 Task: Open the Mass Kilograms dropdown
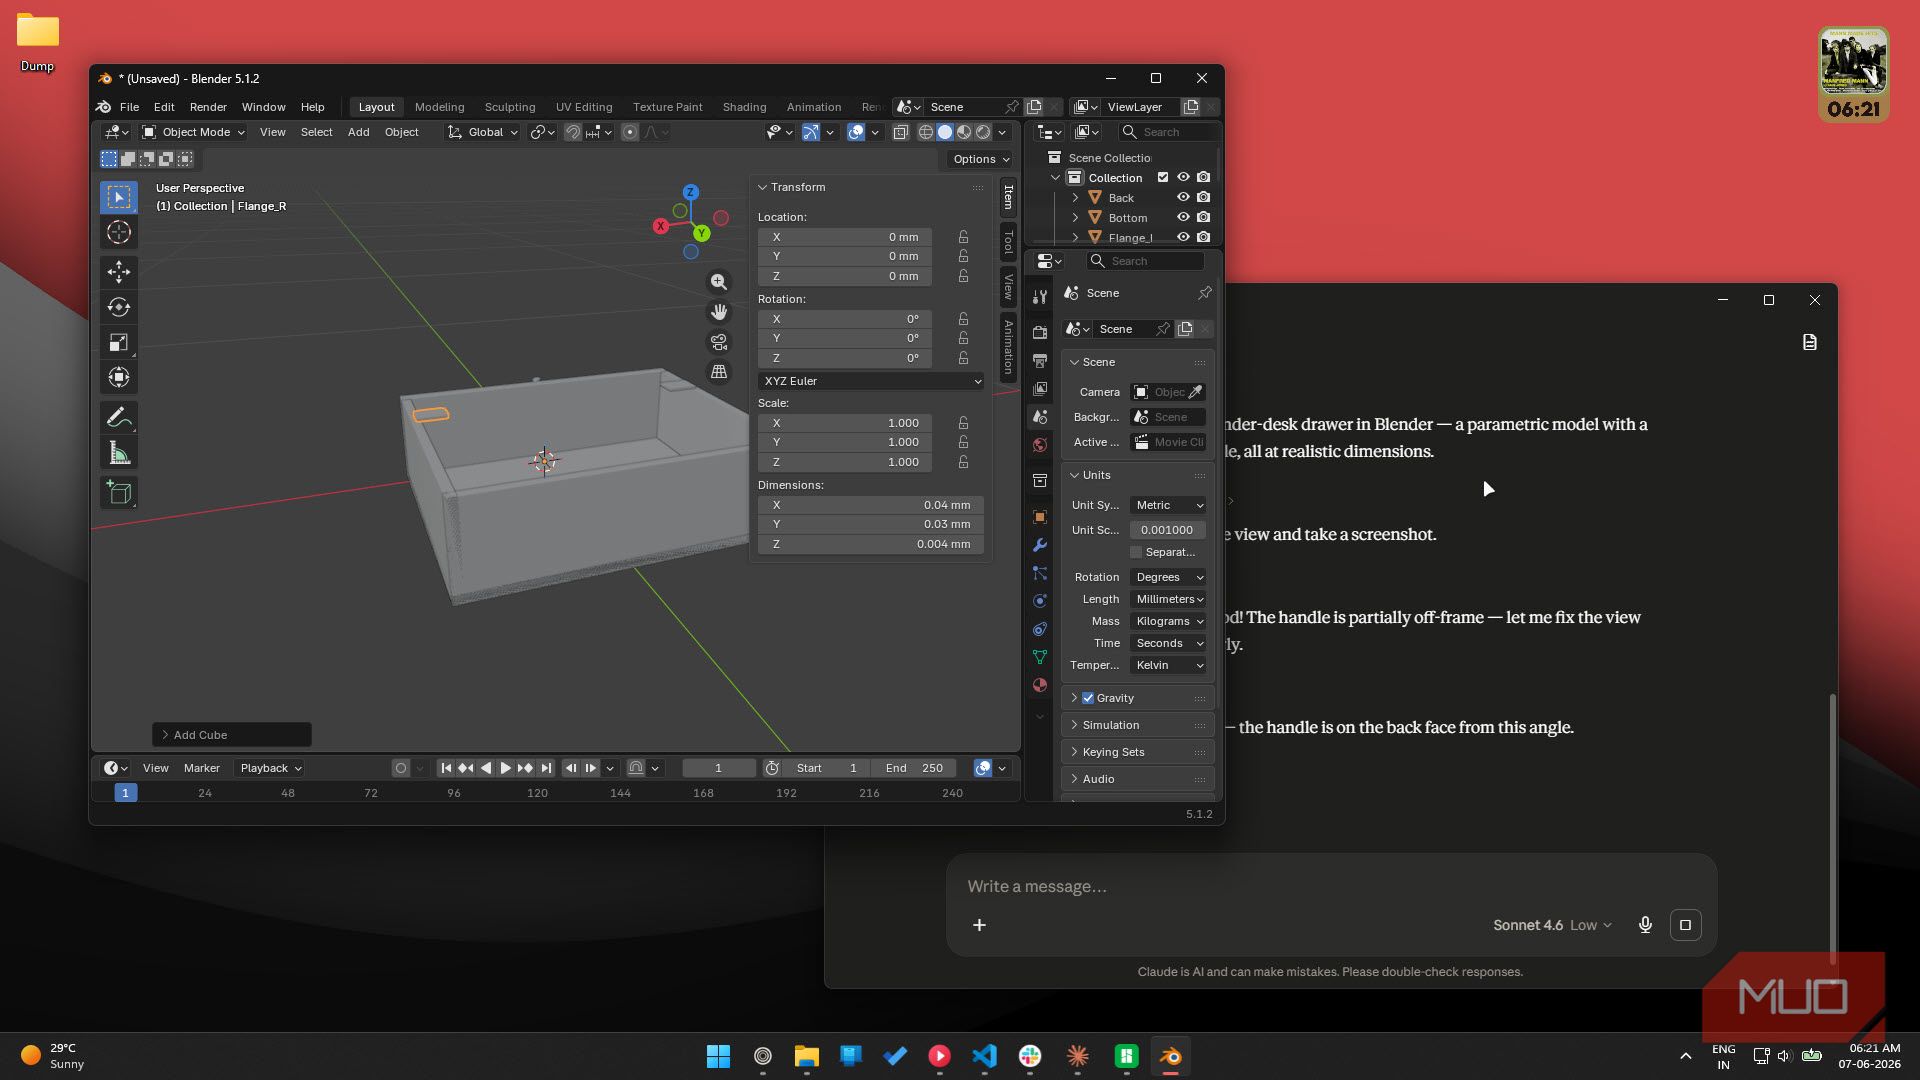1168,621
